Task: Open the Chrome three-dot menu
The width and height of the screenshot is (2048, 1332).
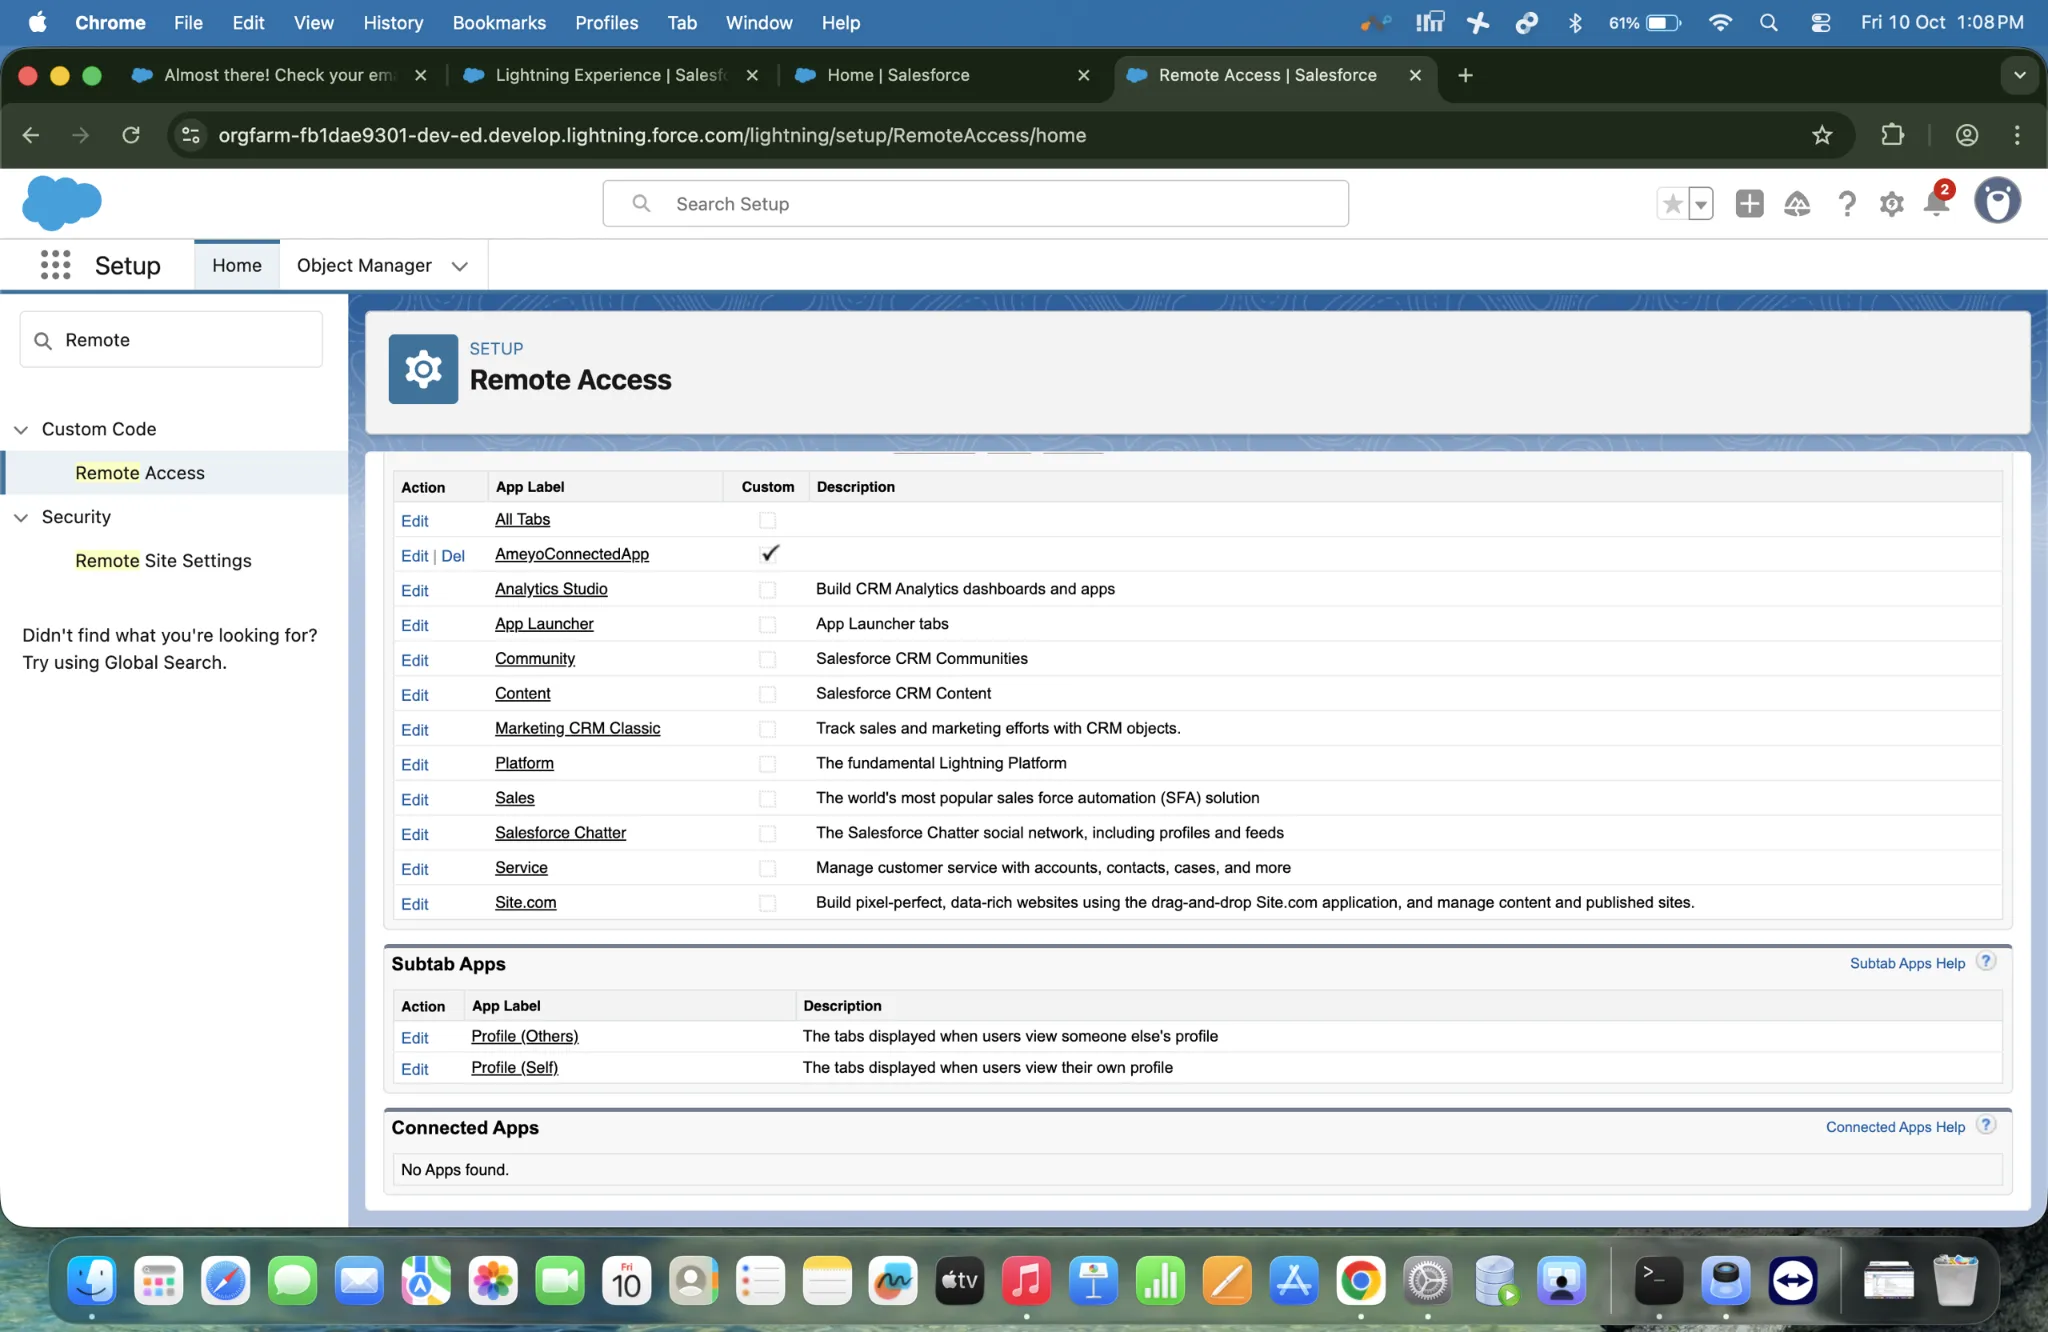Action: point(2017,135)
